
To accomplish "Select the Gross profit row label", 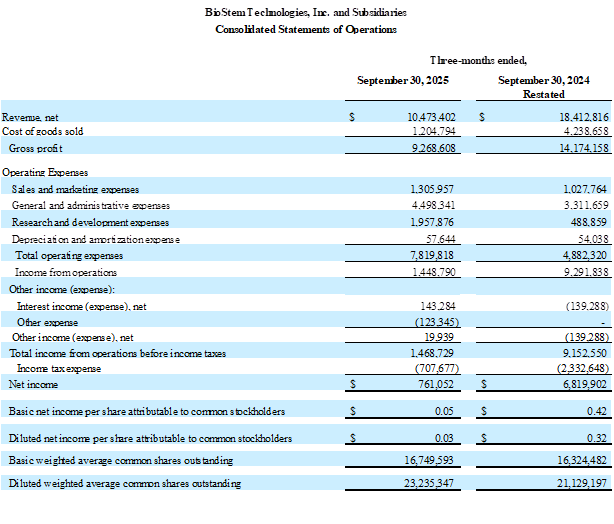I will [37, 147].
